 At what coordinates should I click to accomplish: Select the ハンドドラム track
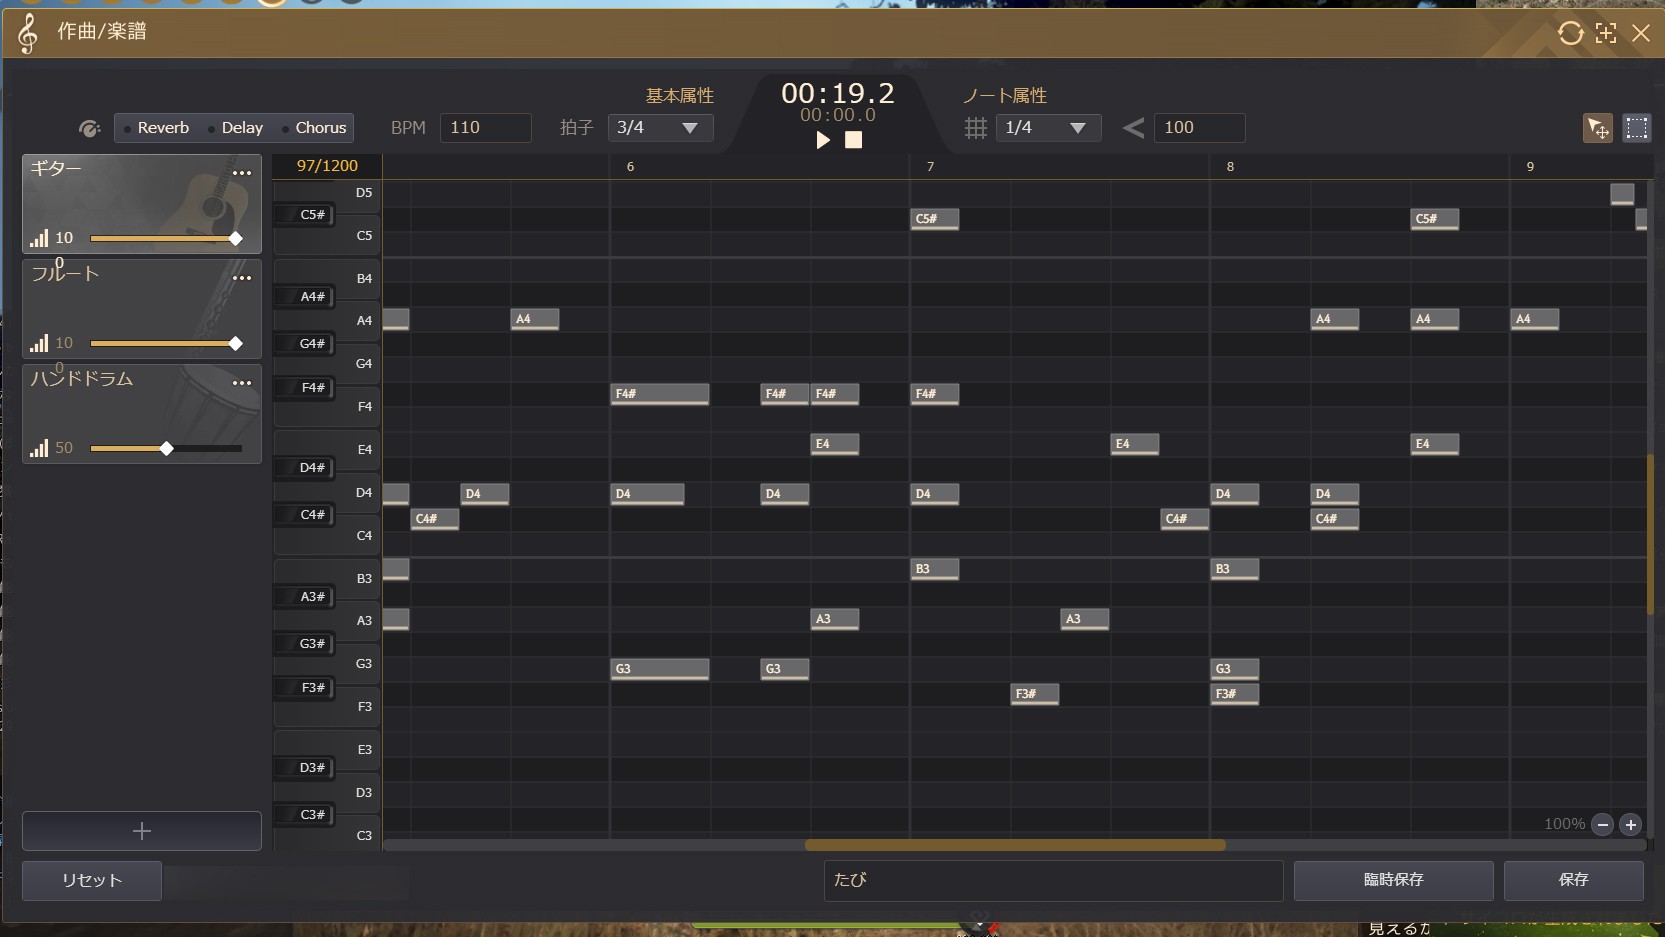142,414
